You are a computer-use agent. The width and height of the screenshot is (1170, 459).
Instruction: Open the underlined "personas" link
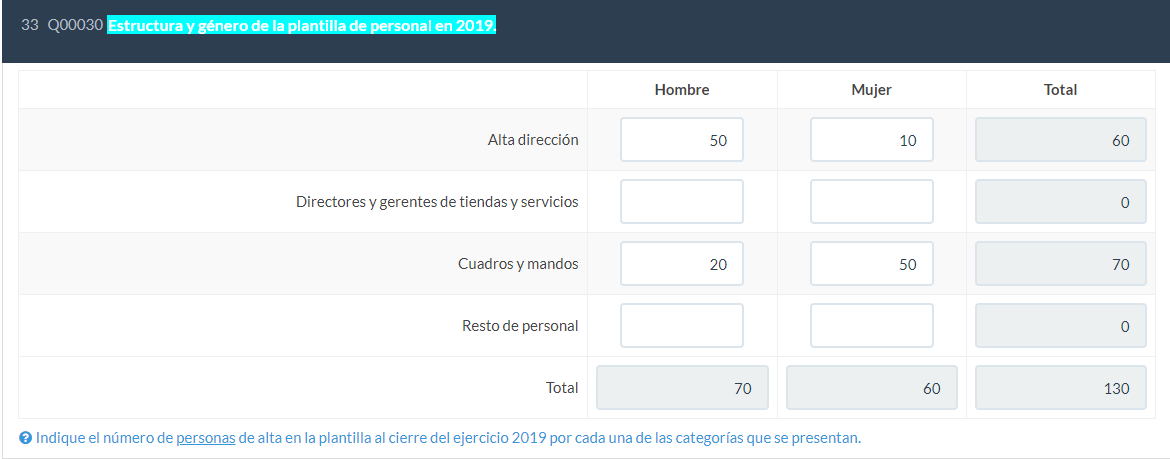(205, 438)
